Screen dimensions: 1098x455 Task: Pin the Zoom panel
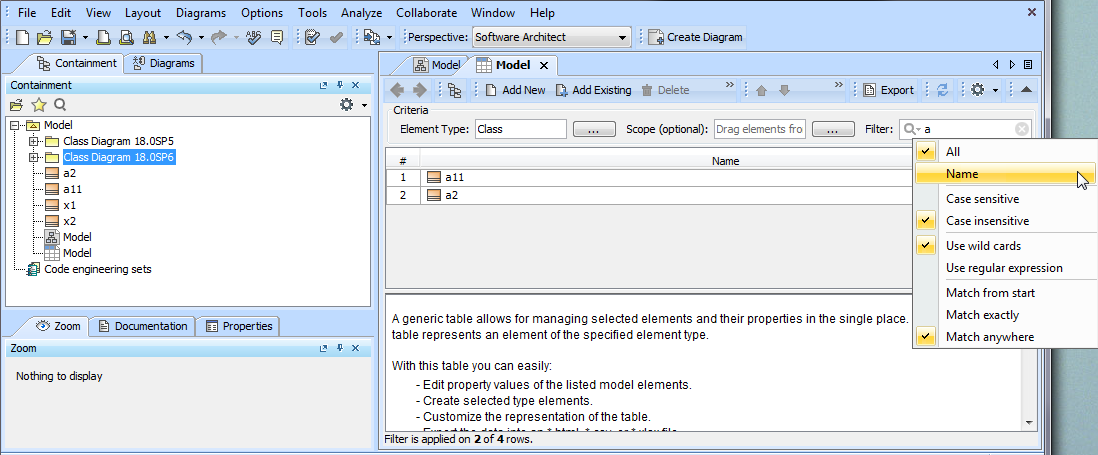340,349
